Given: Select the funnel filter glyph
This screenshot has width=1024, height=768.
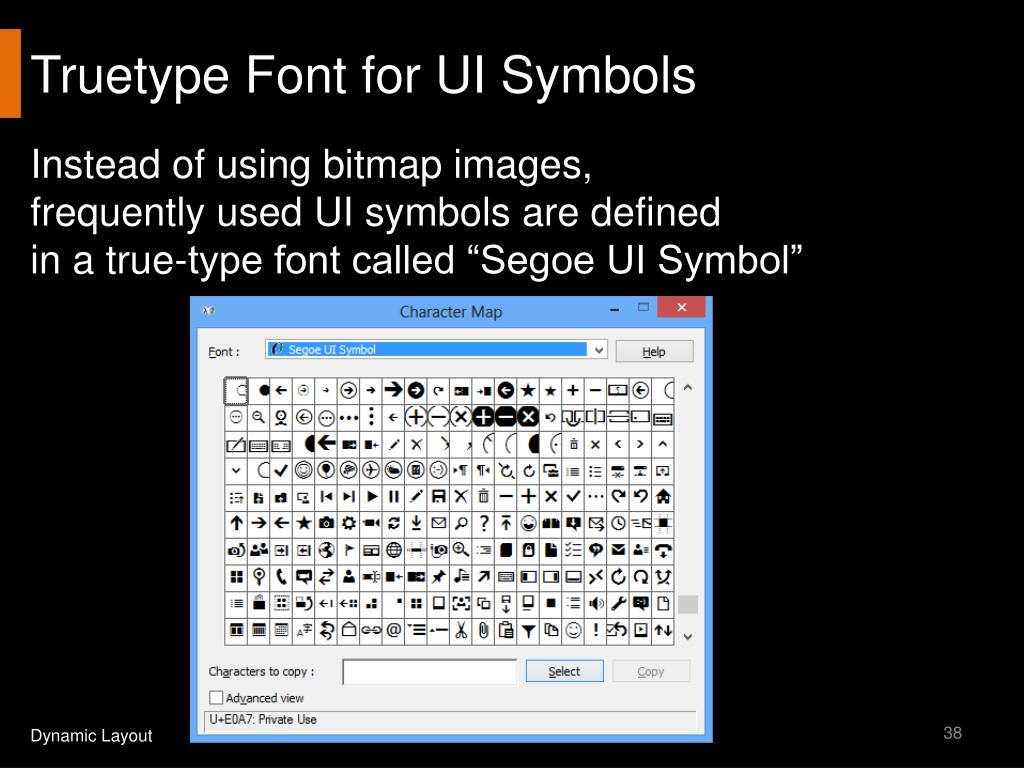Looking at the screenshot, I should [528, 630].
